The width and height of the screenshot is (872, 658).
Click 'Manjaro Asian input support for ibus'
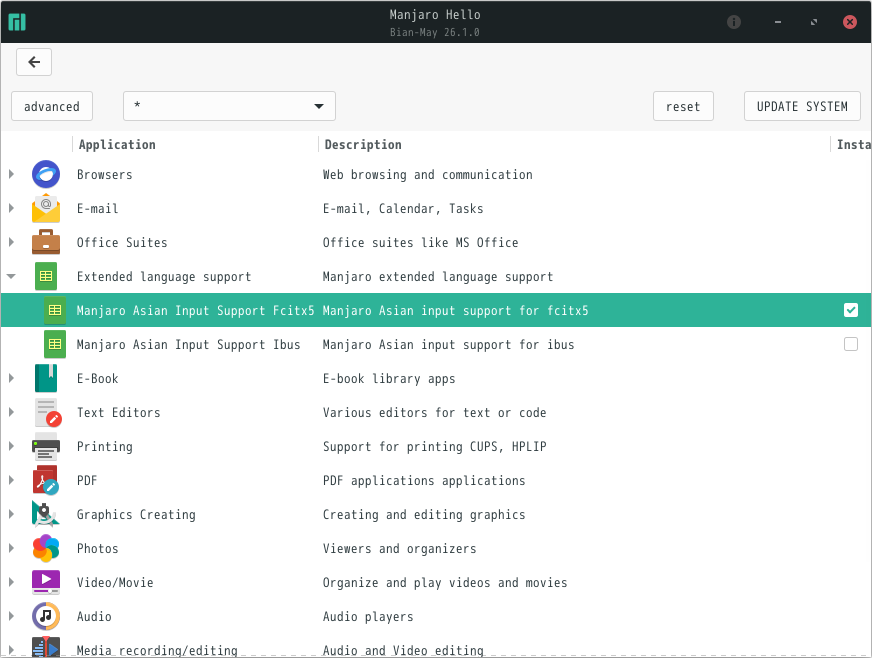(x=448, y=345)
